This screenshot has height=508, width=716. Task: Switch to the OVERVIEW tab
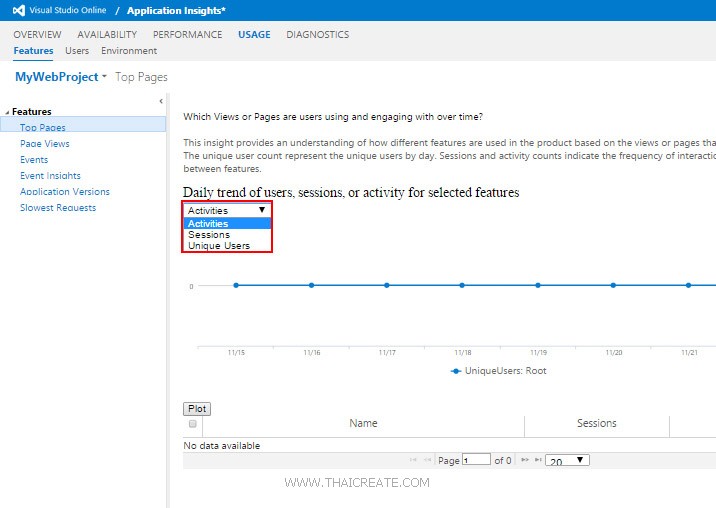click(37, 35)
